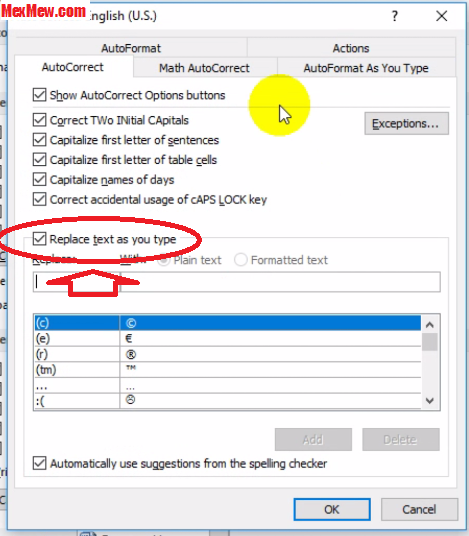Toggle Correct accidental usage of cAPS LOCK key
The image size is (469, 536).
39,199
